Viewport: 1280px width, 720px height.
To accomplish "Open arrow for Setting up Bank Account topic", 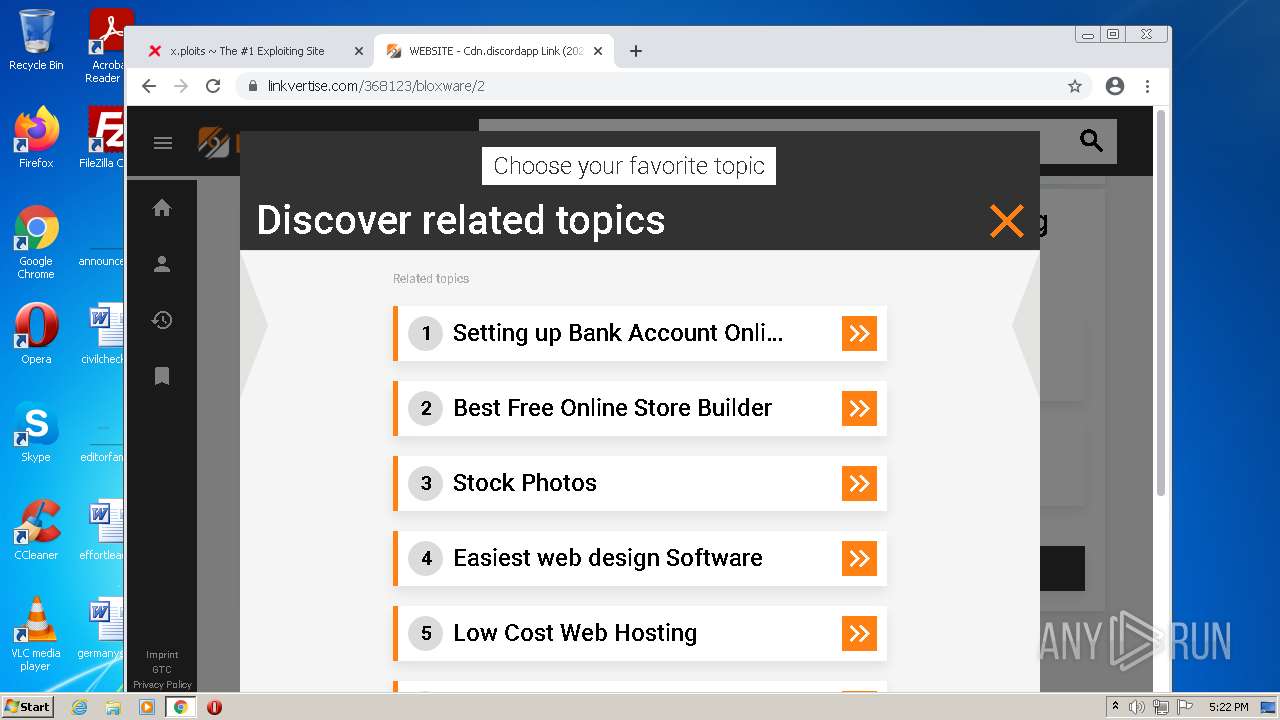I will (859, 333).
